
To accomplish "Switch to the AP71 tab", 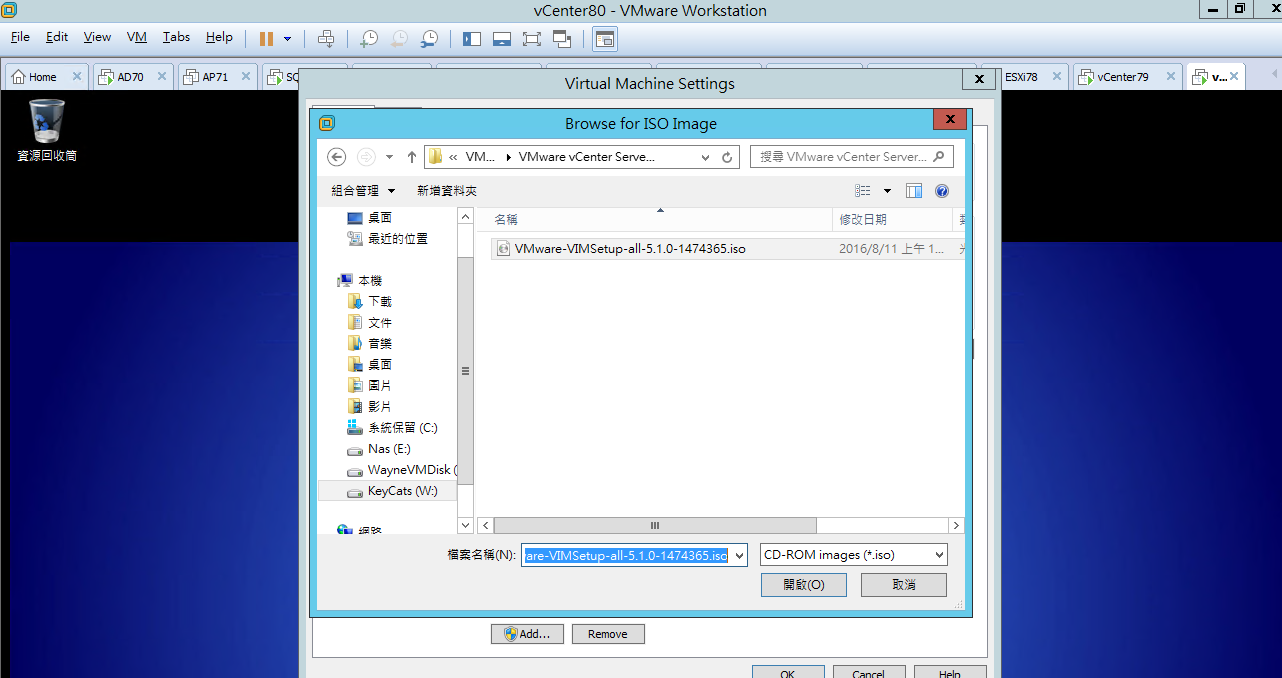I will (215, 77).
